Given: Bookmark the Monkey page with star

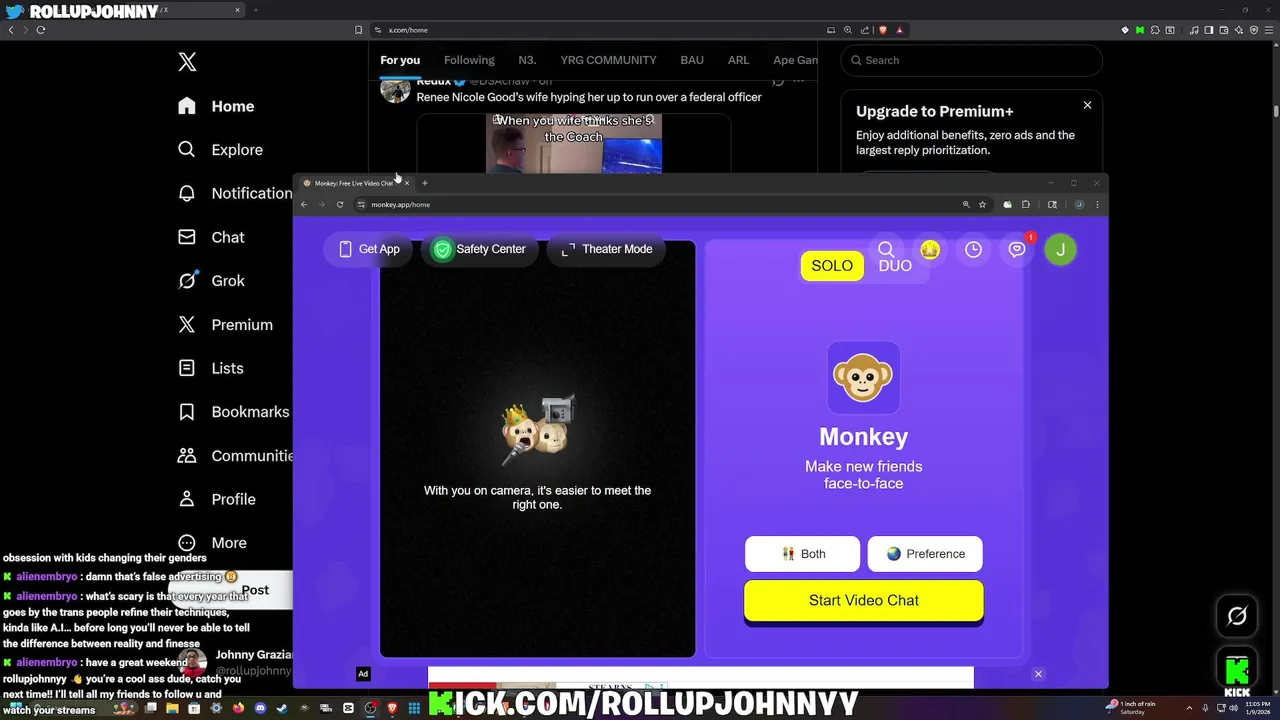Looking at the screenshot, I should pyautogui.click(x=982, y=204).
